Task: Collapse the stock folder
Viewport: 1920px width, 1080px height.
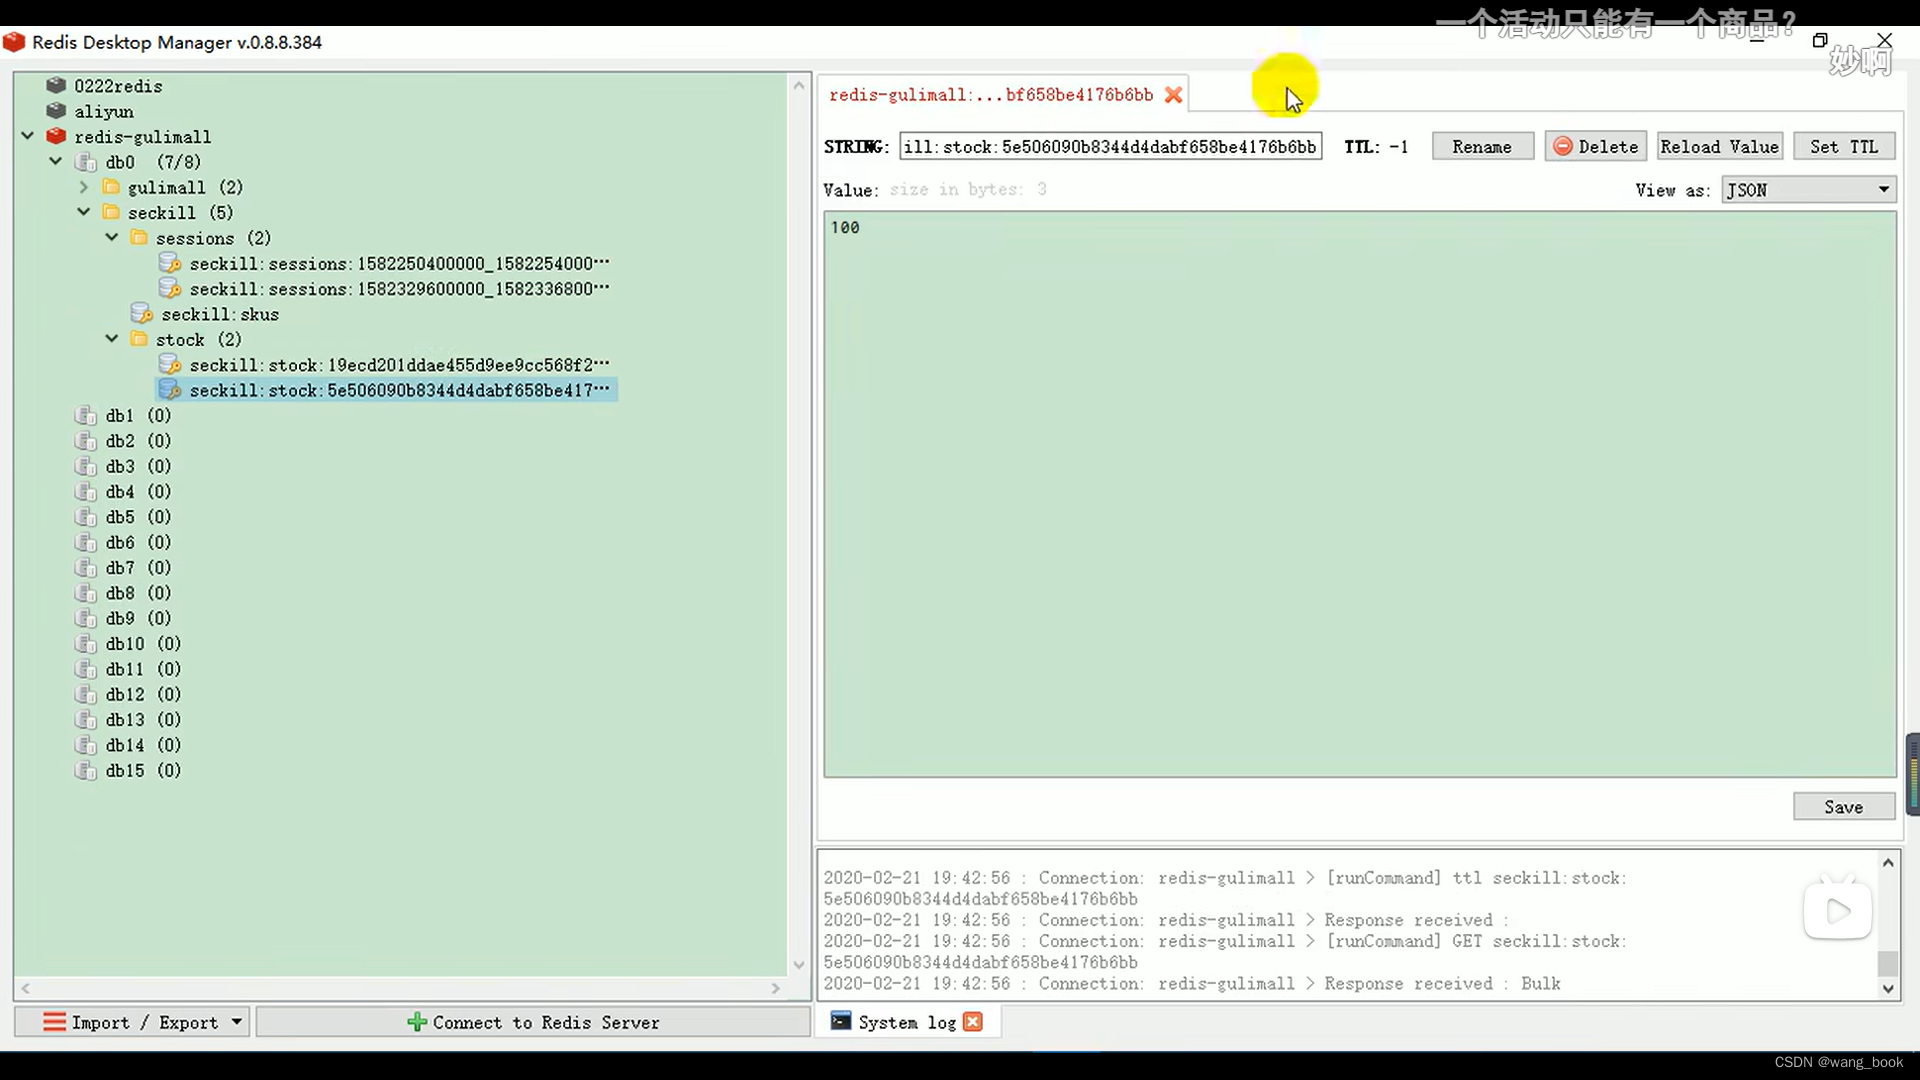Action: (x=112, y=339)
